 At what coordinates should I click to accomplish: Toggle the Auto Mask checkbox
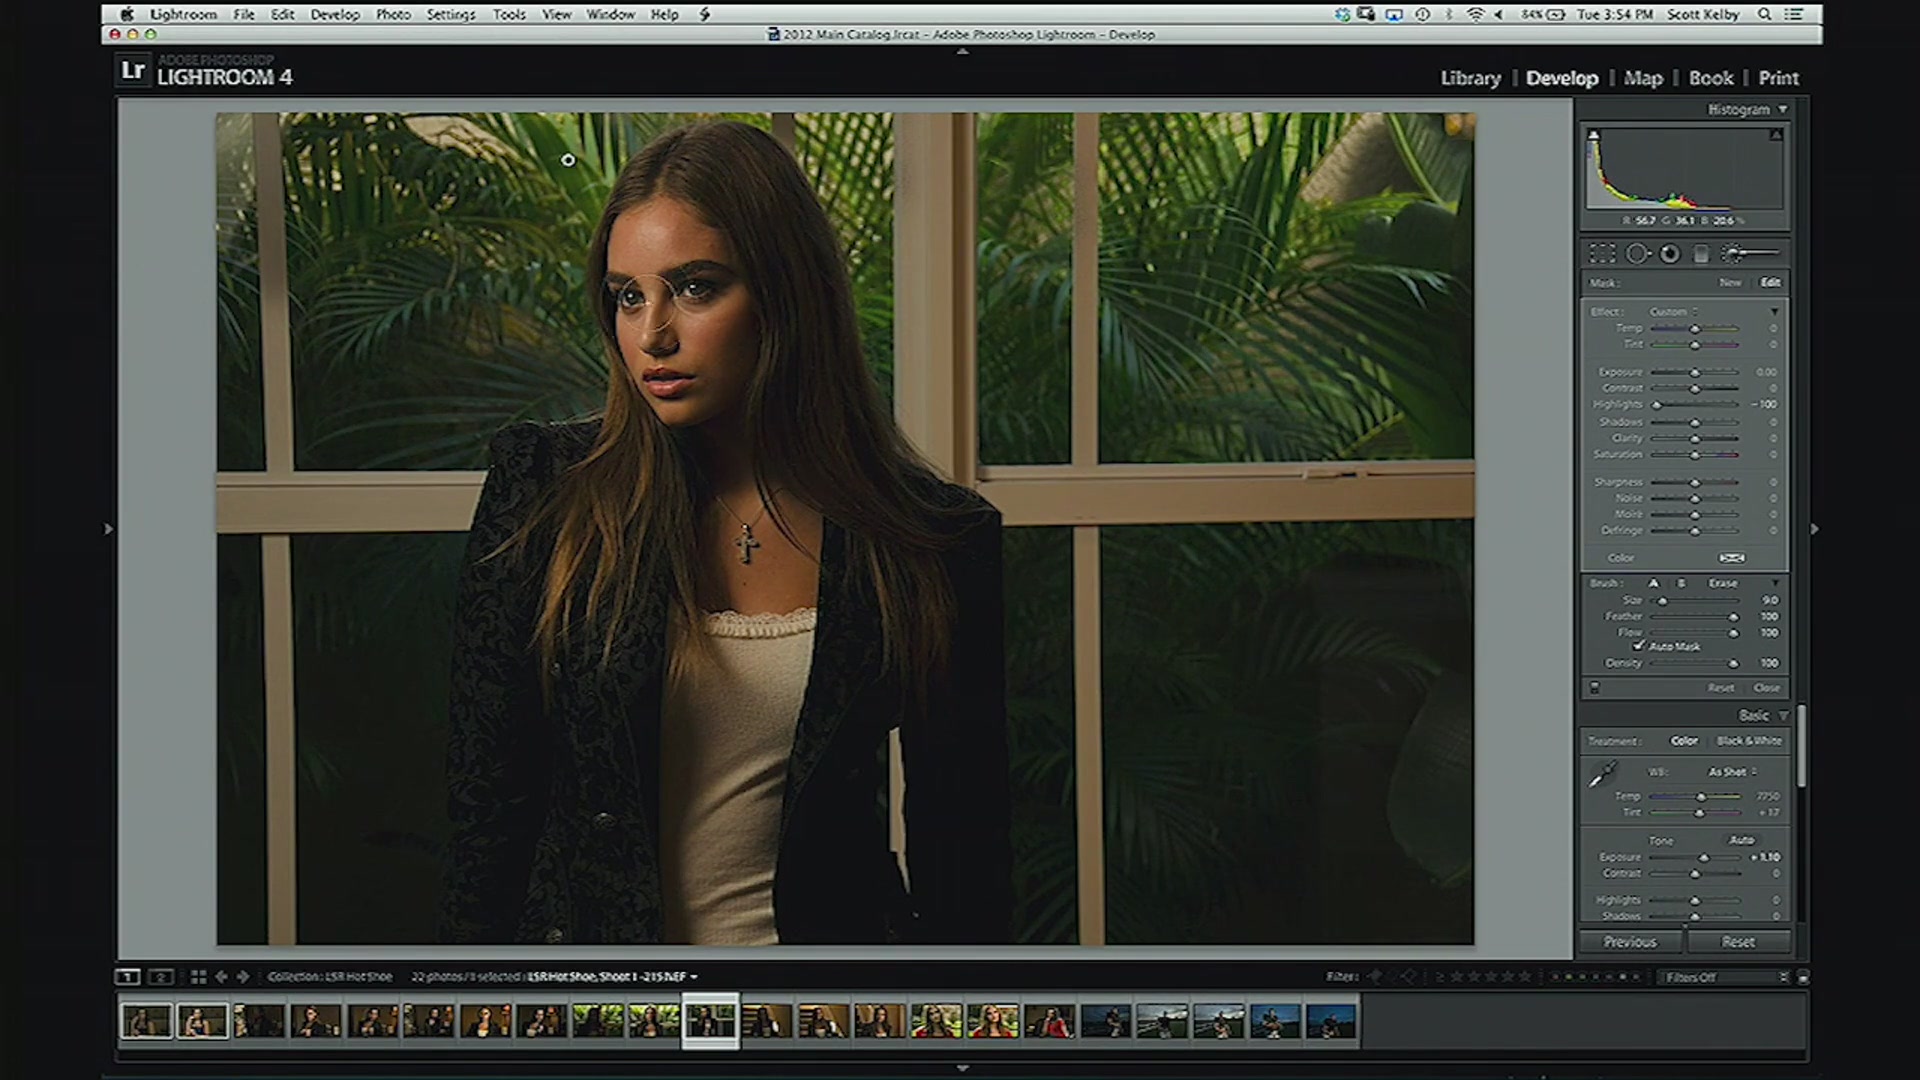(1639, 646)
